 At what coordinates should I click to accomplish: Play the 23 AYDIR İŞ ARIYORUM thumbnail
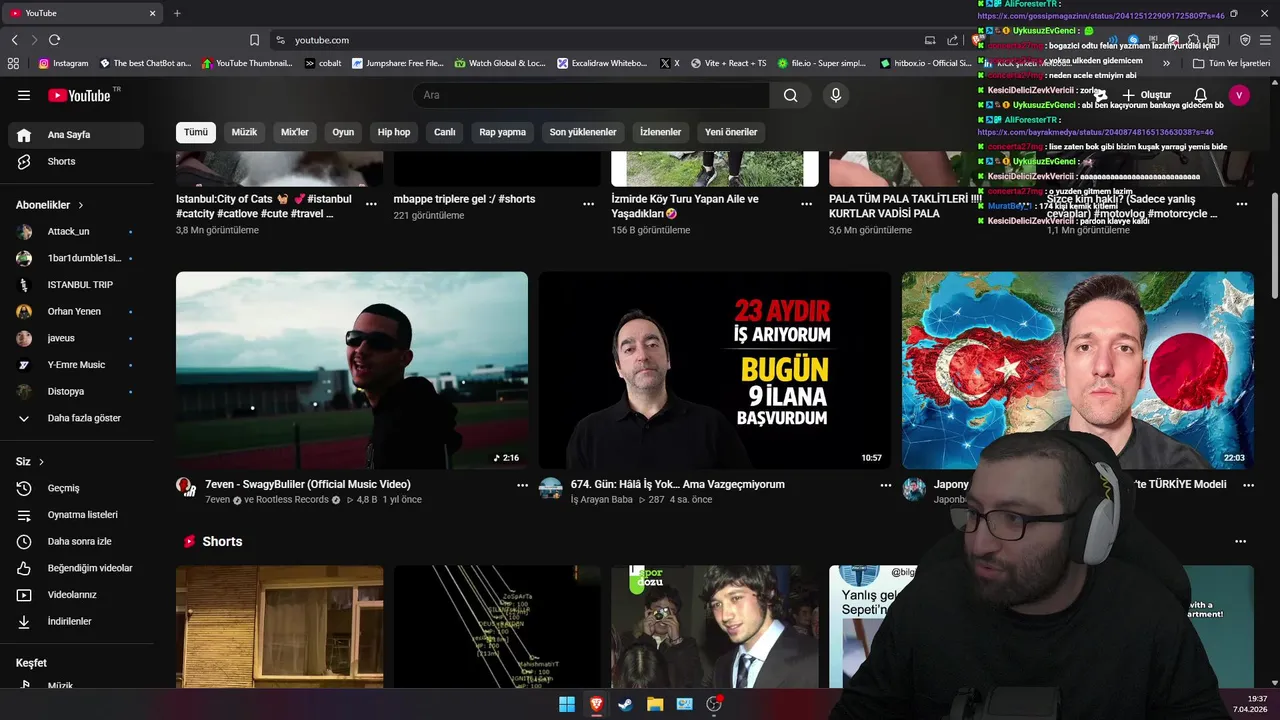click(x=714, y=370)
